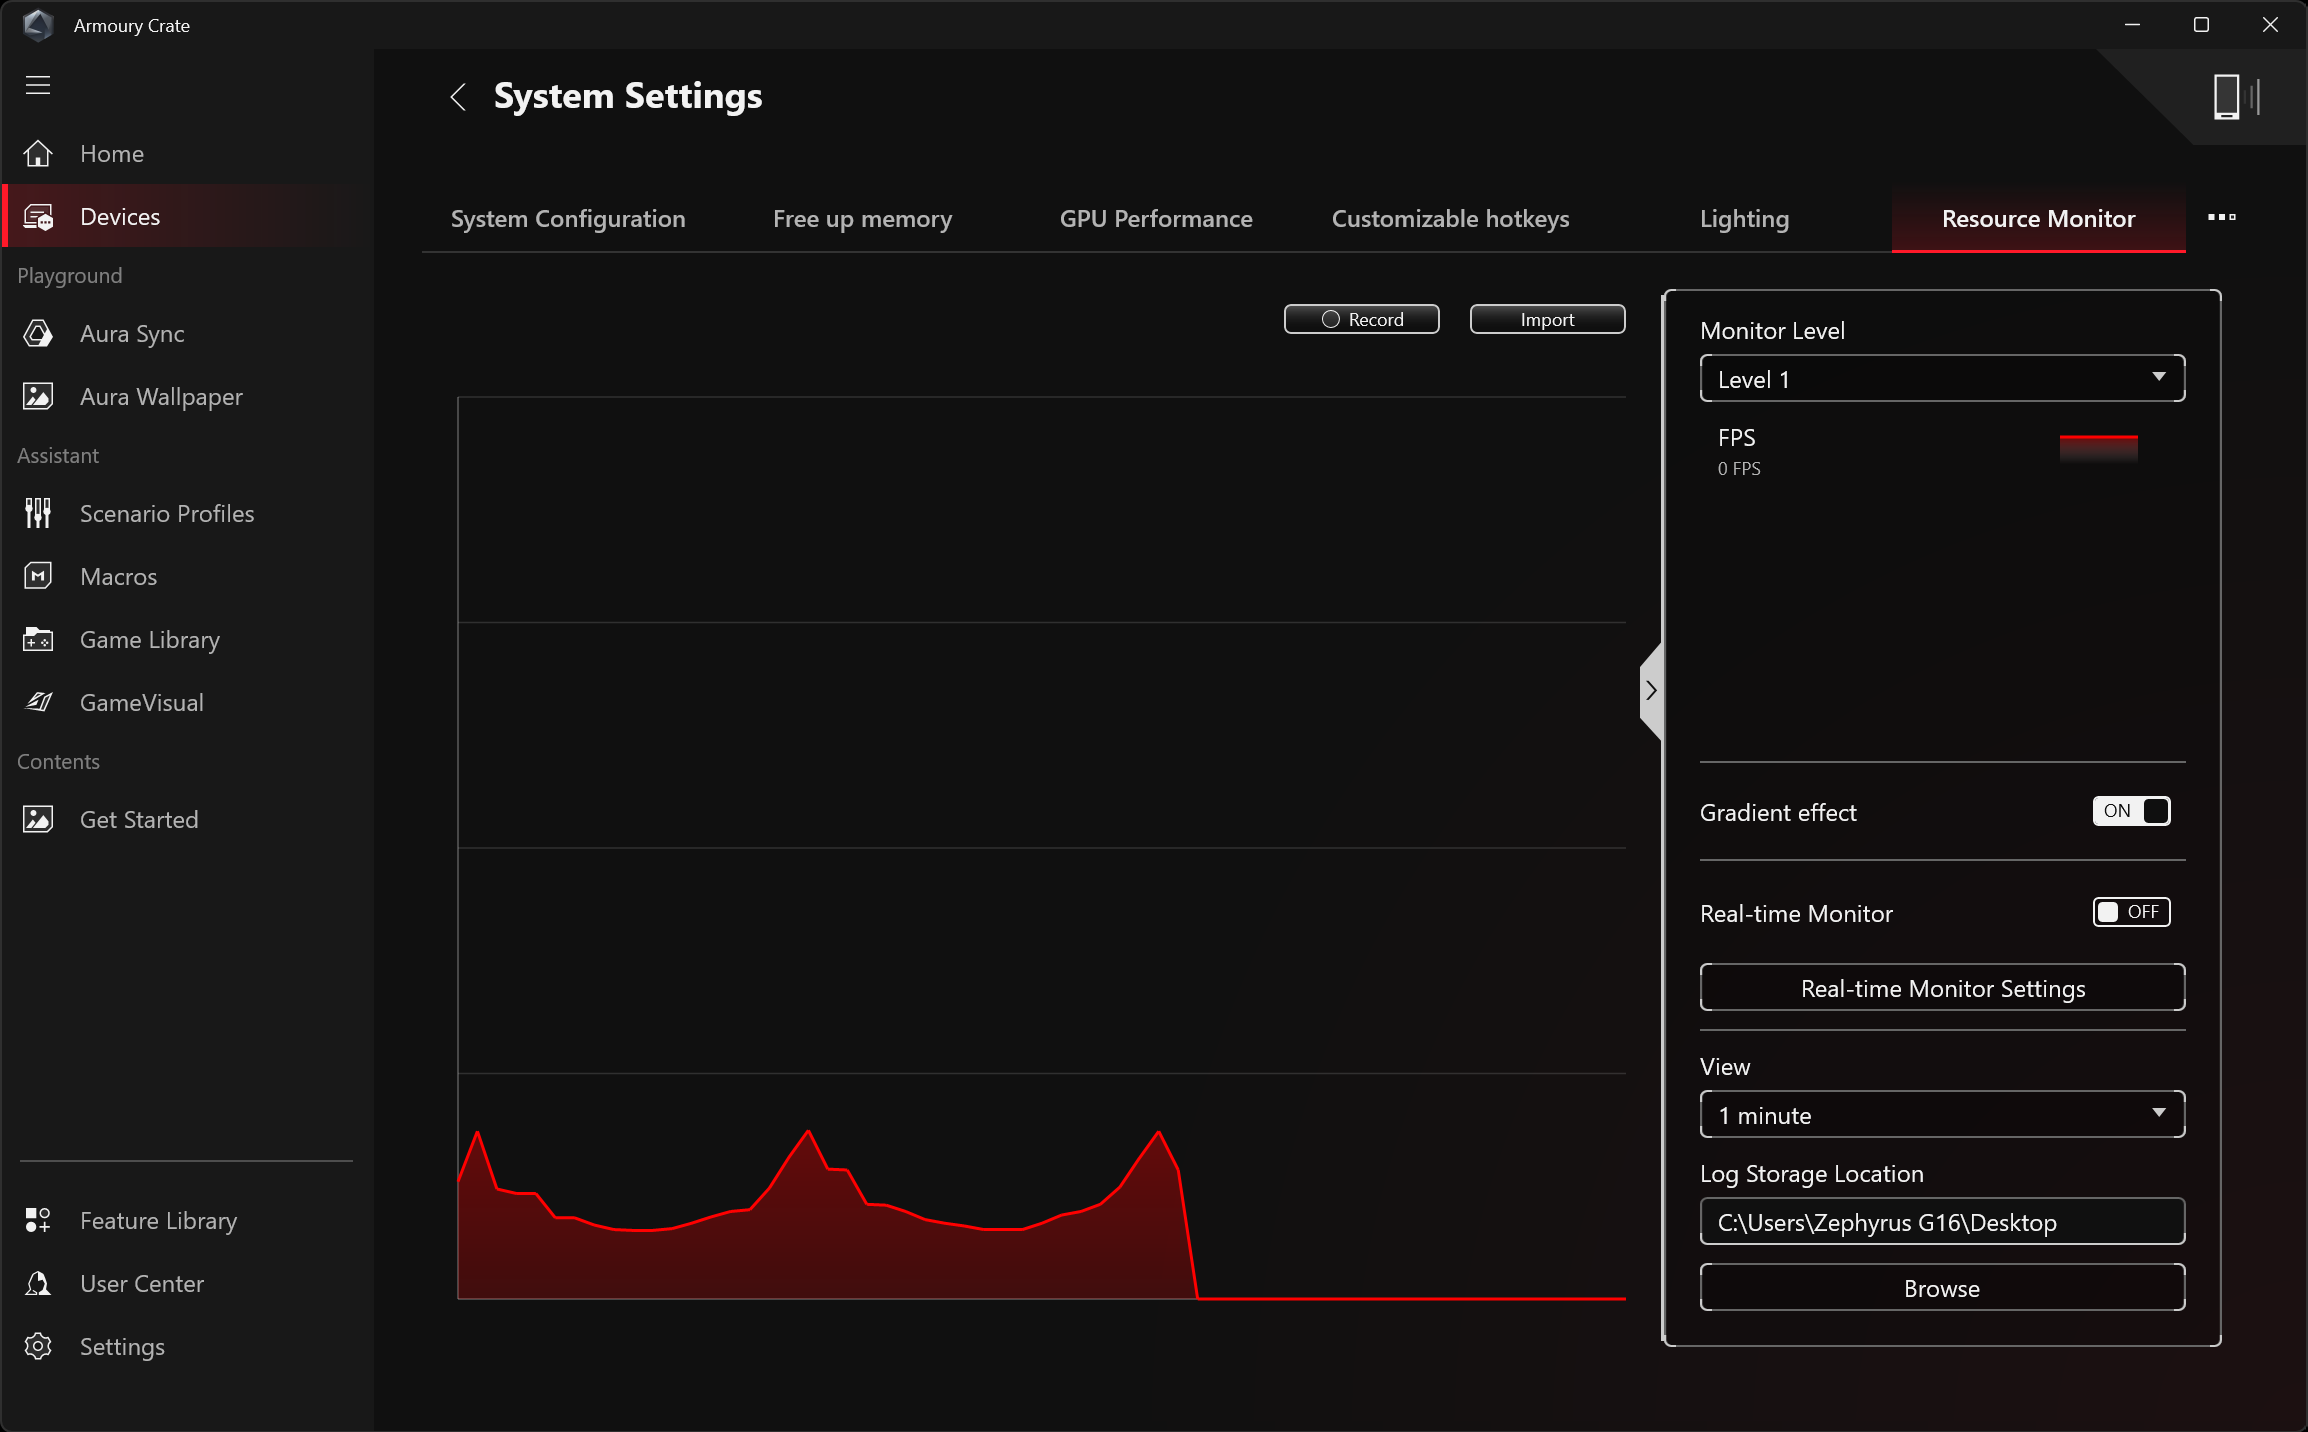Open the View duration dropdown
Viewport: 2308px width, 1432px height.
tap(1942, 1115)
